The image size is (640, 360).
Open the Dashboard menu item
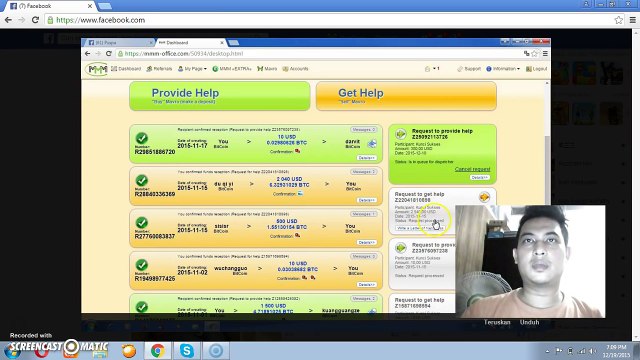[126, 69]
